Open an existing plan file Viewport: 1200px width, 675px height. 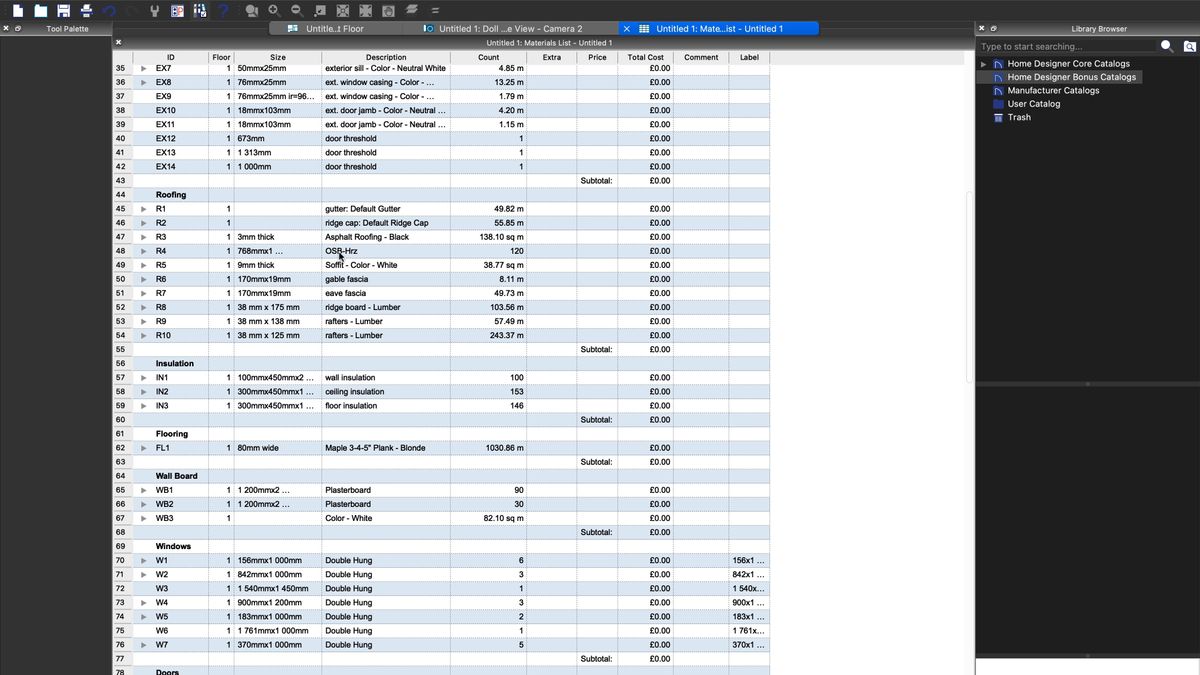coord(39,9)
